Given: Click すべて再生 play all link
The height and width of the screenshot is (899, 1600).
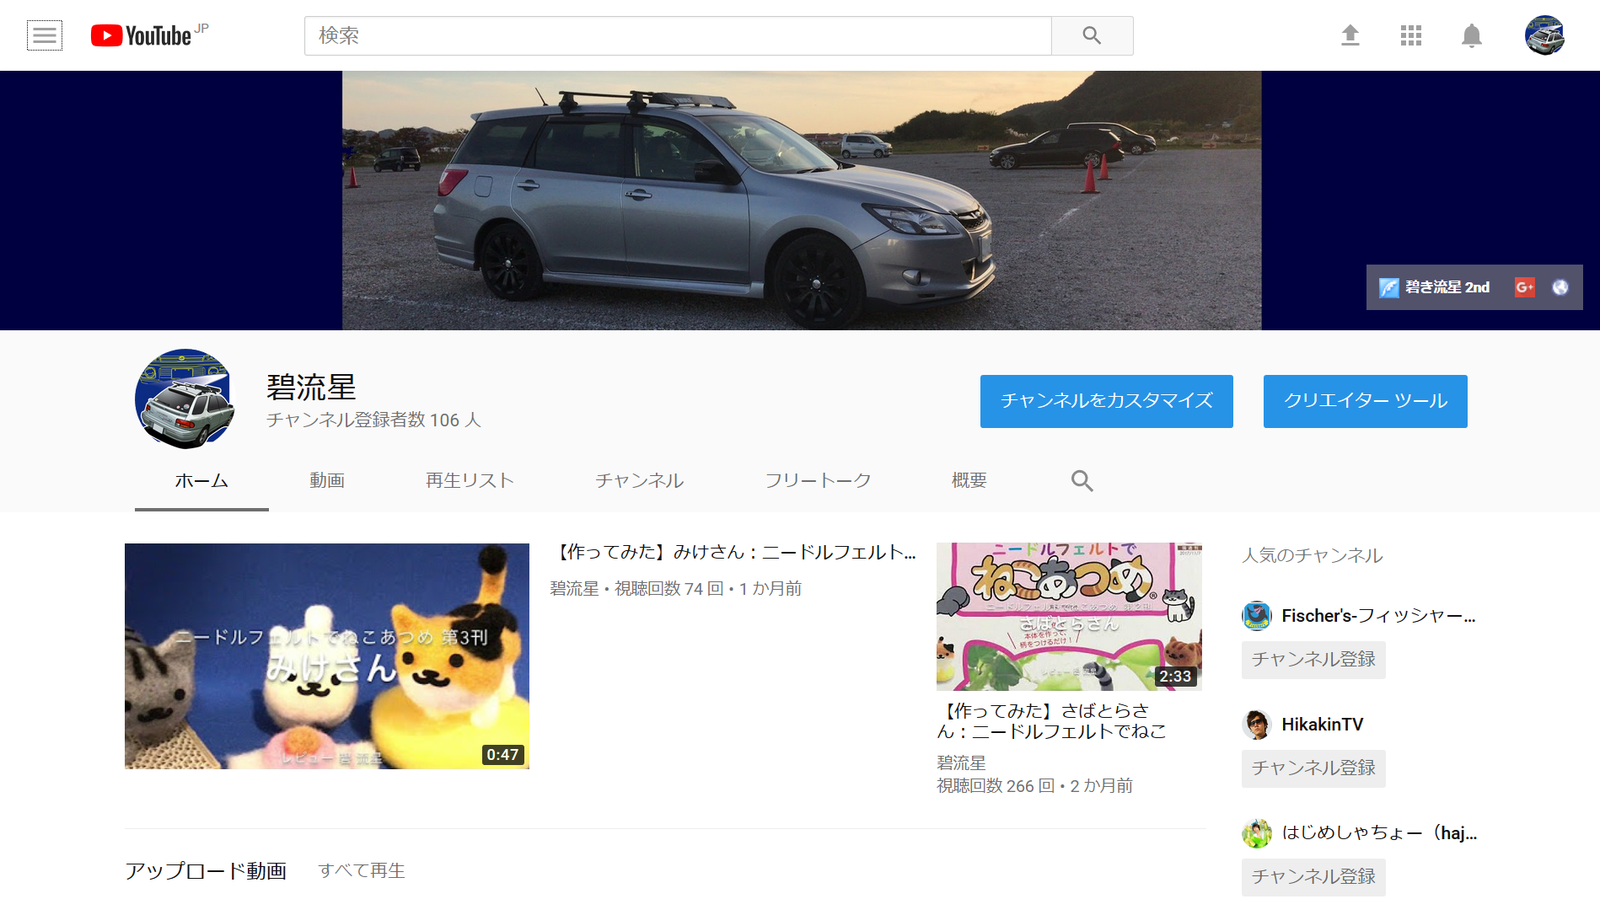Looking at the screenshot, I should [362, 871].
